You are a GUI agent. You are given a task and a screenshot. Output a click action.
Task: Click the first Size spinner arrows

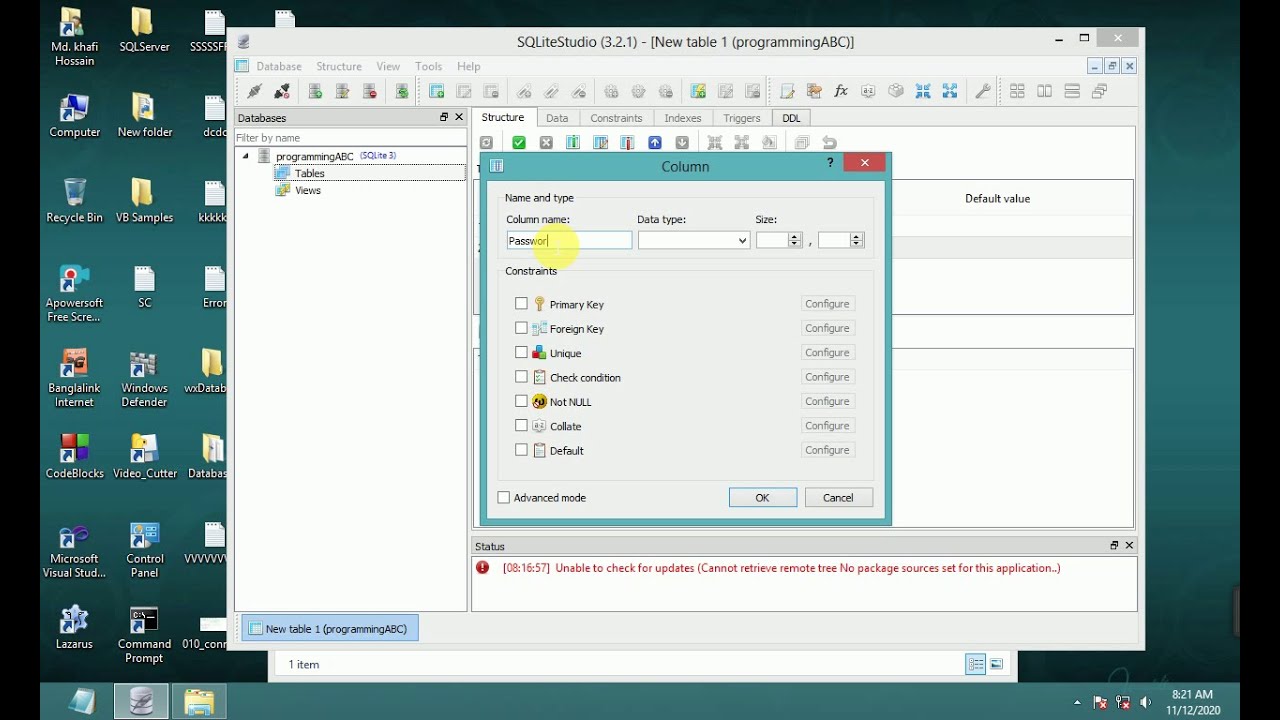795,240
